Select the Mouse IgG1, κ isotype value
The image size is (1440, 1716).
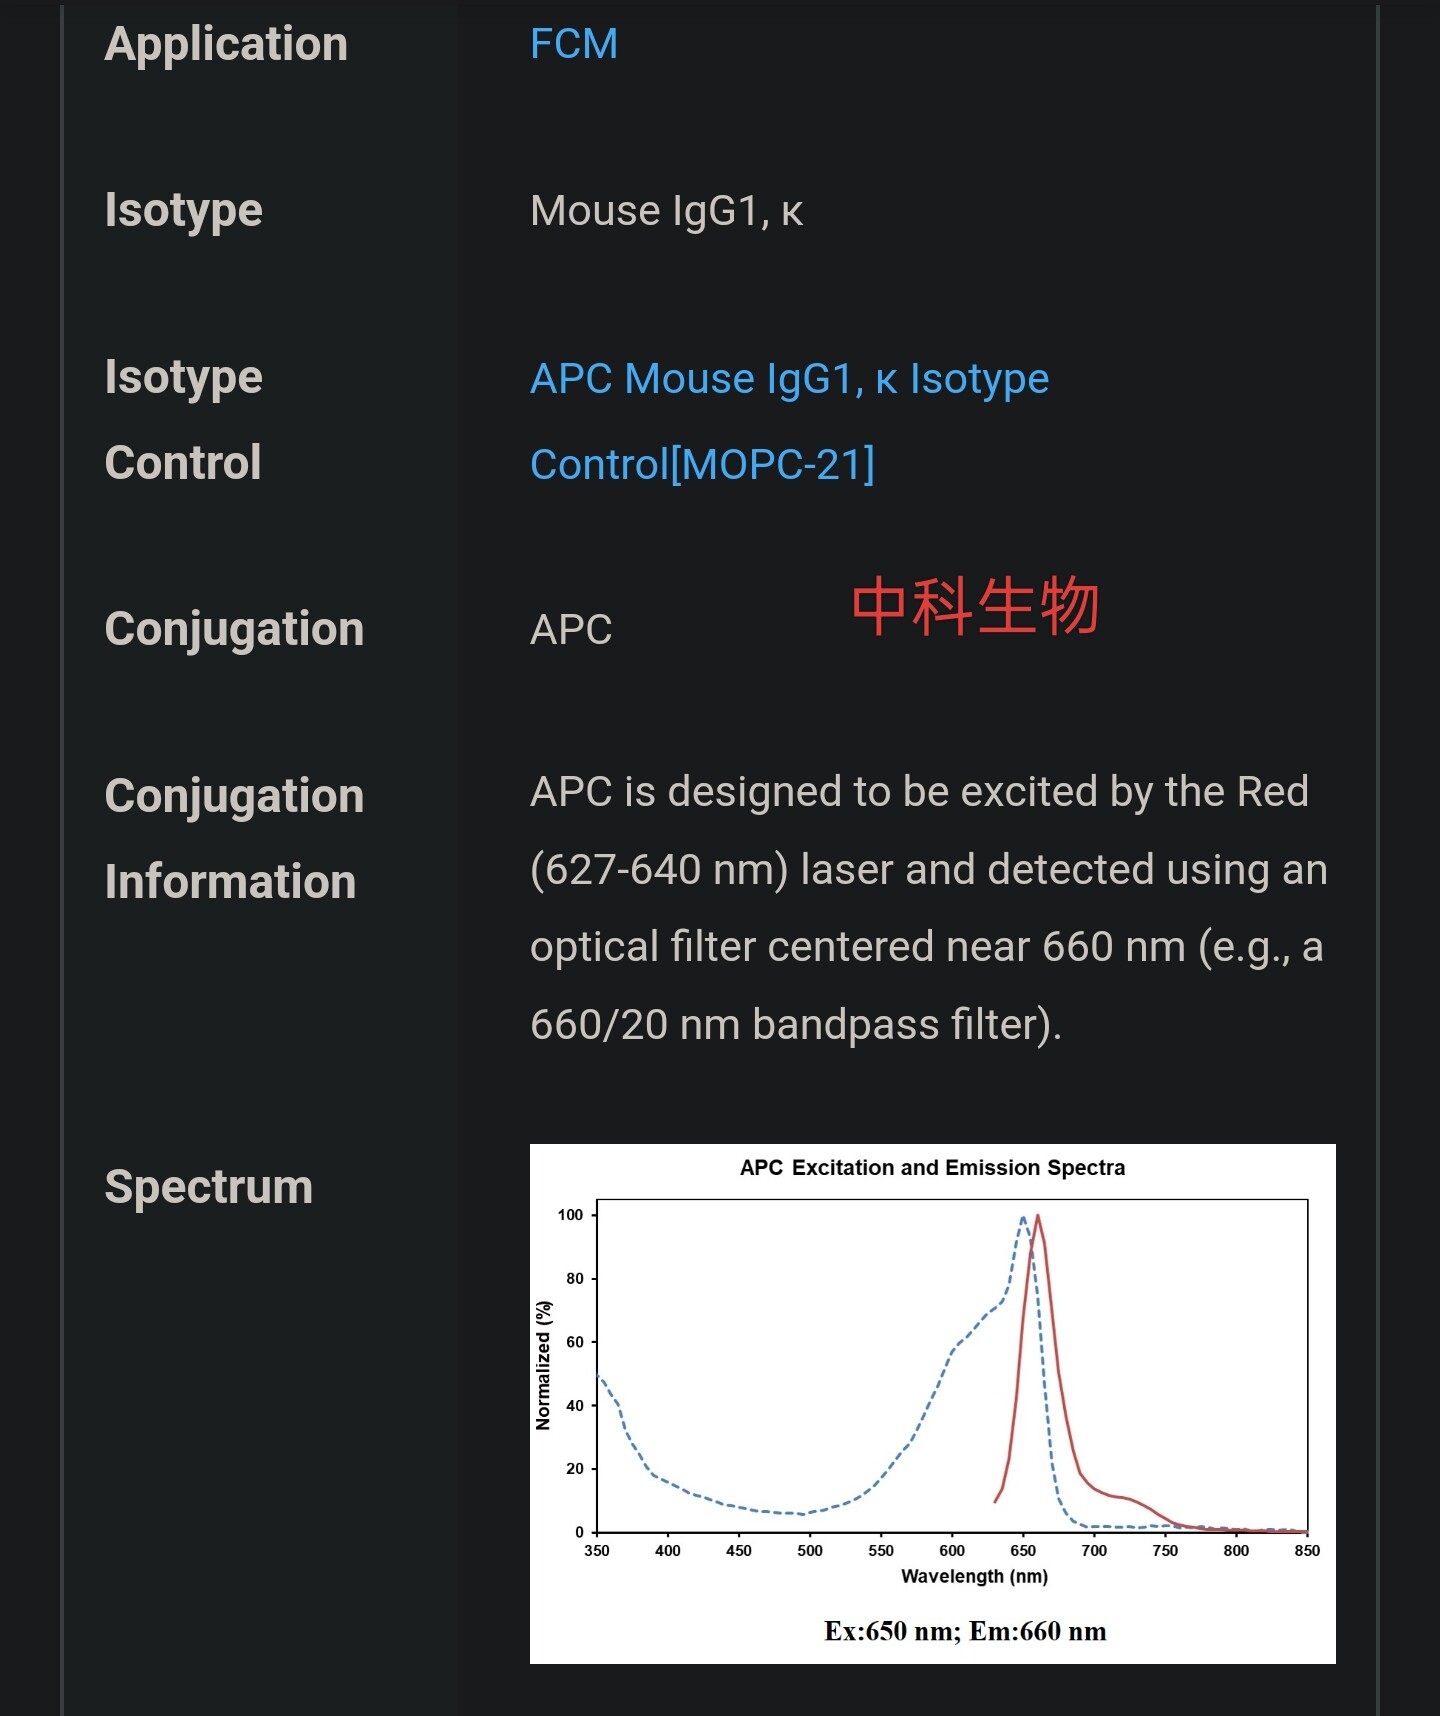coord(666,211)
